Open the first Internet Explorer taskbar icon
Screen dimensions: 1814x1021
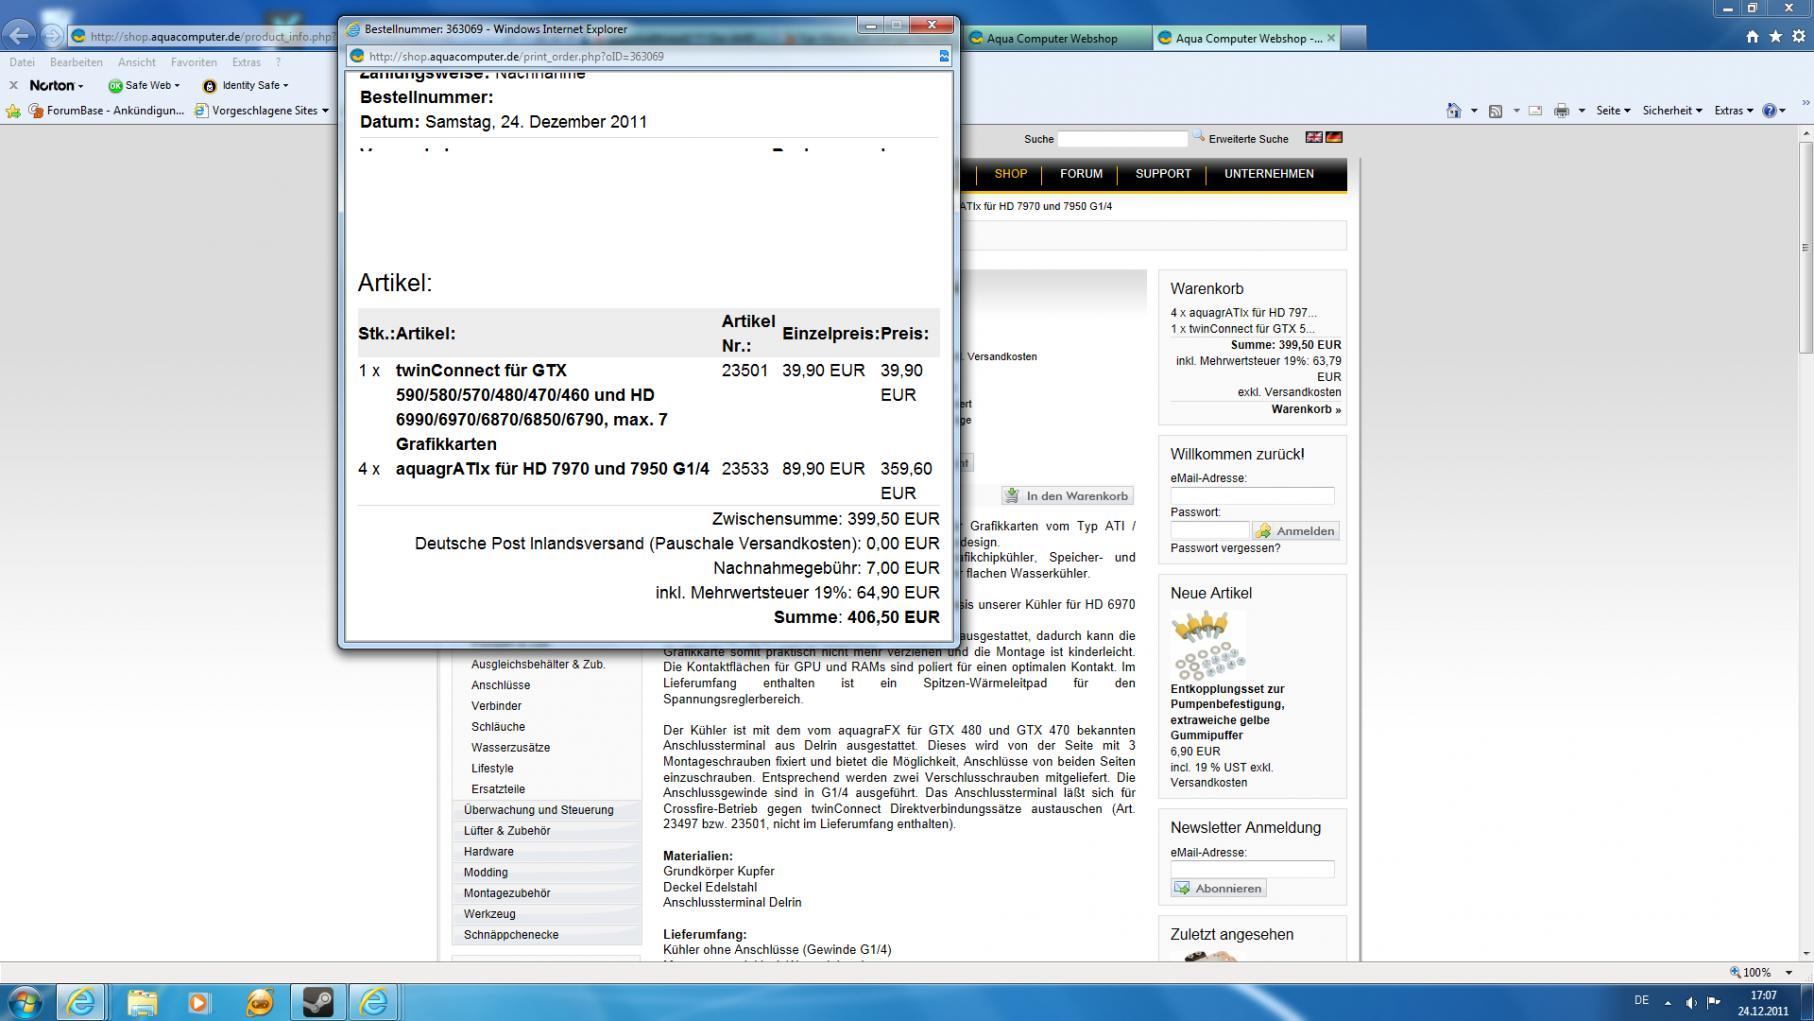[x=81, y=1001]
